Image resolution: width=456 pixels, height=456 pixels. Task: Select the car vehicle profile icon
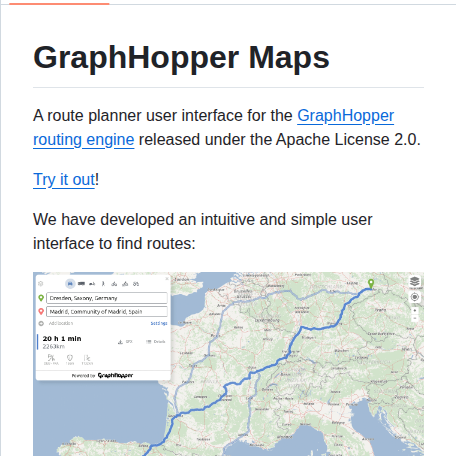point(70,284)
